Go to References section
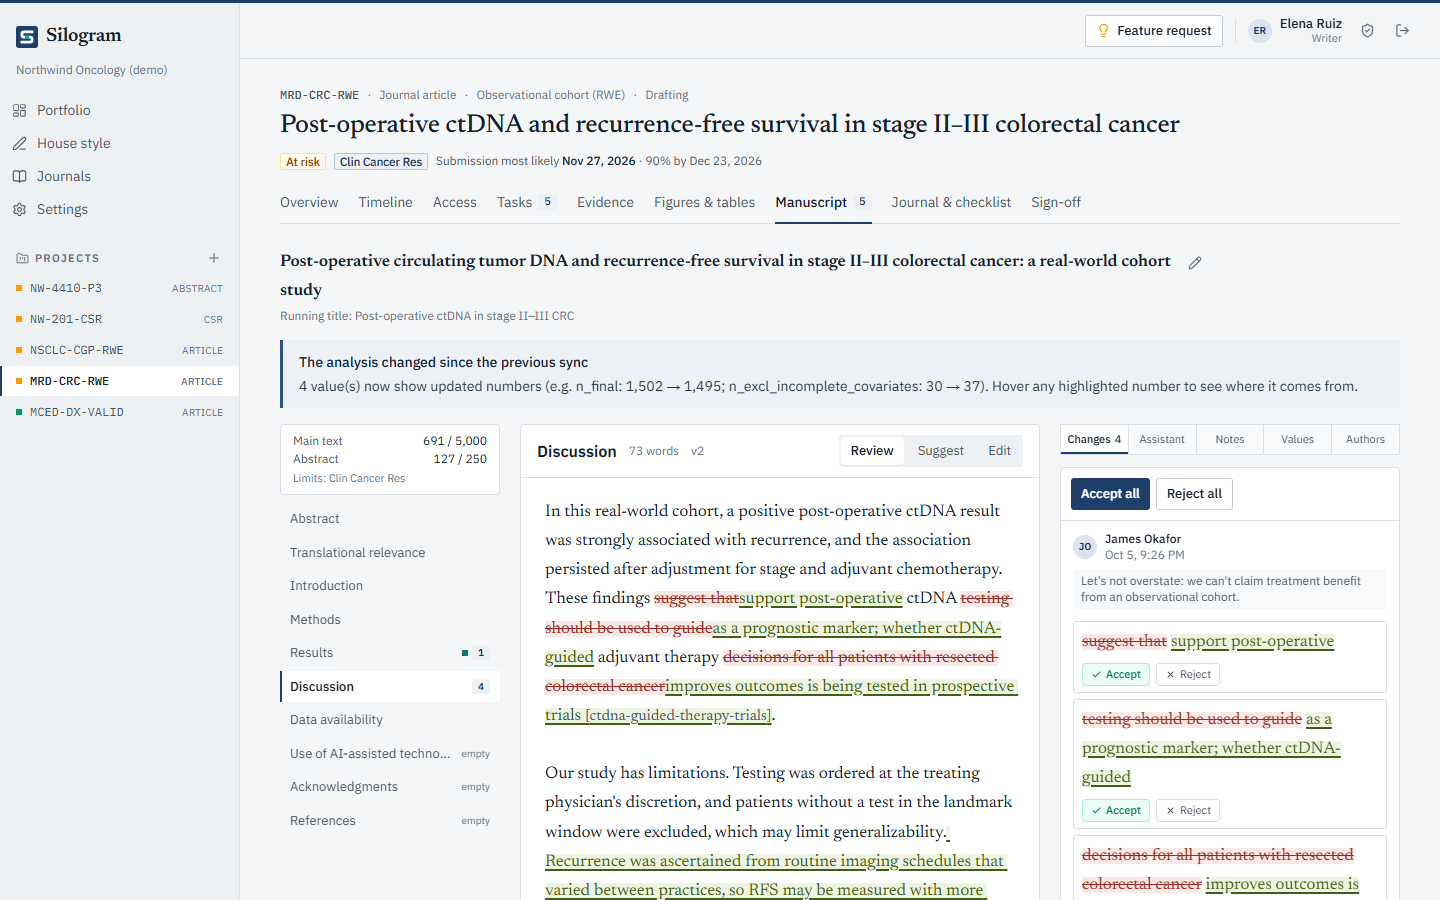 click(x=390, y=820)
